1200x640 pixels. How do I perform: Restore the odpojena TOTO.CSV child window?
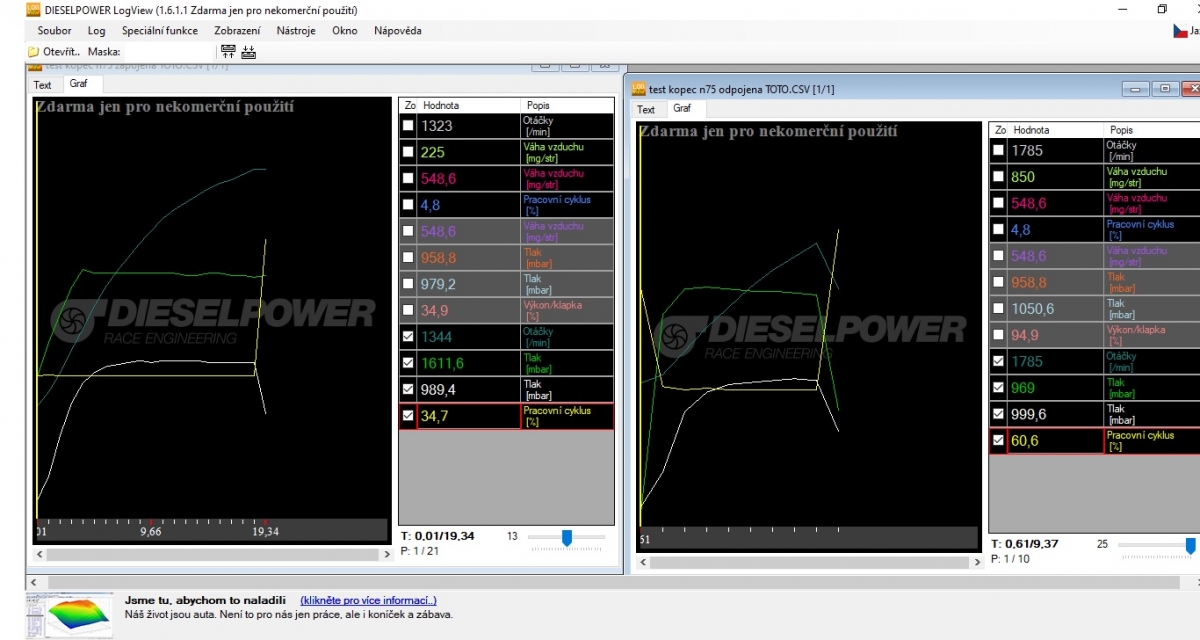coord(1166,89)
